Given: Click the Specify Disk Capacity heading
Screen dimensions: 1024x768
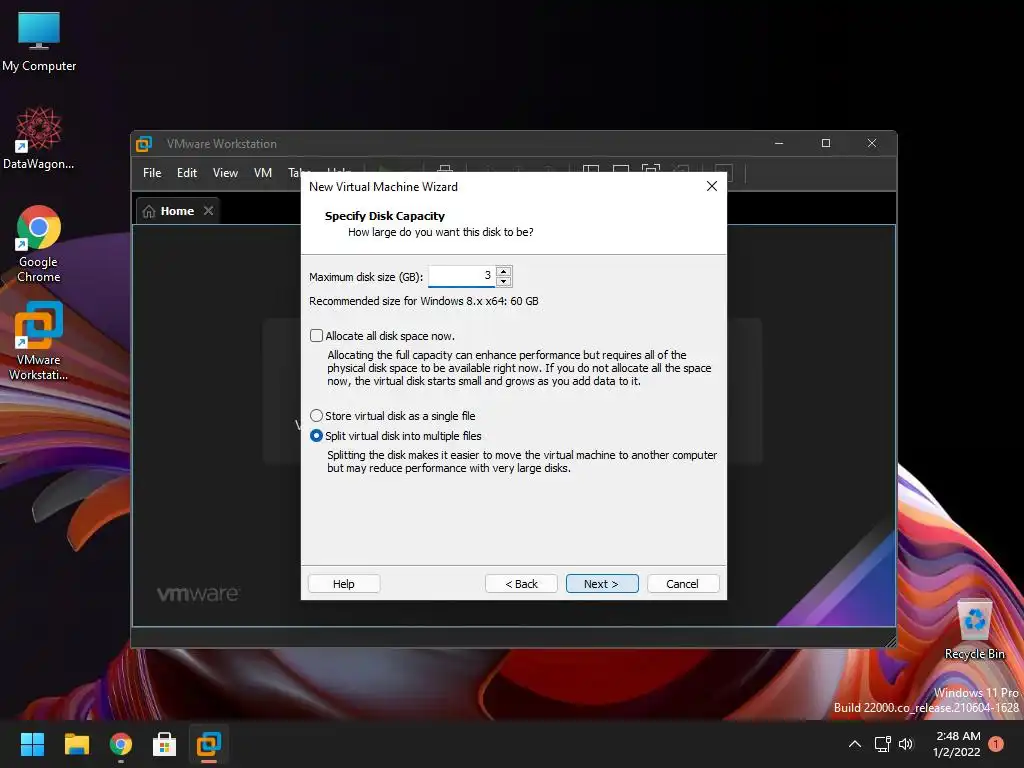Looking at the screenshot, I should (385, 216).
